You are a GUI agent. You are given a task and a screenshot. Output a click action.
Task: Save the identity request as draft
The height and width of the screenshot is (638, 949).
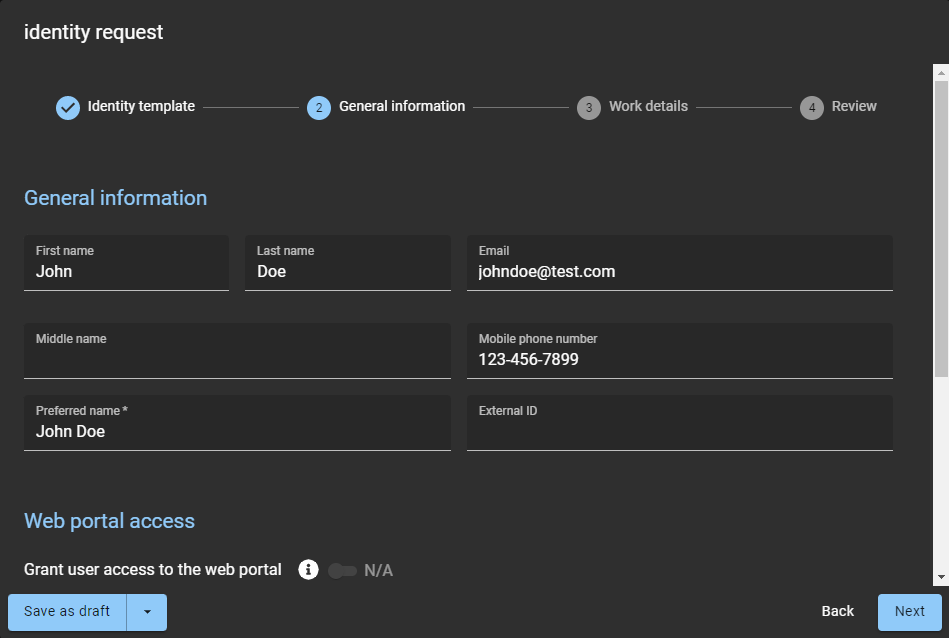tap(66, 611)
